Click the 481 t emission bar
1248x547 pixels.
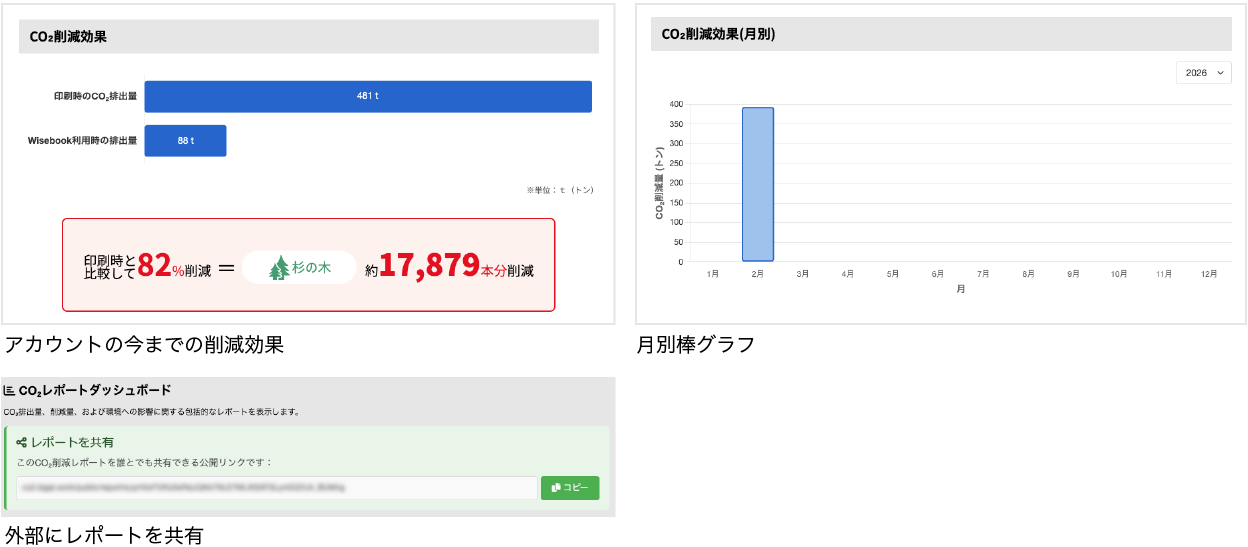[368, 96]
